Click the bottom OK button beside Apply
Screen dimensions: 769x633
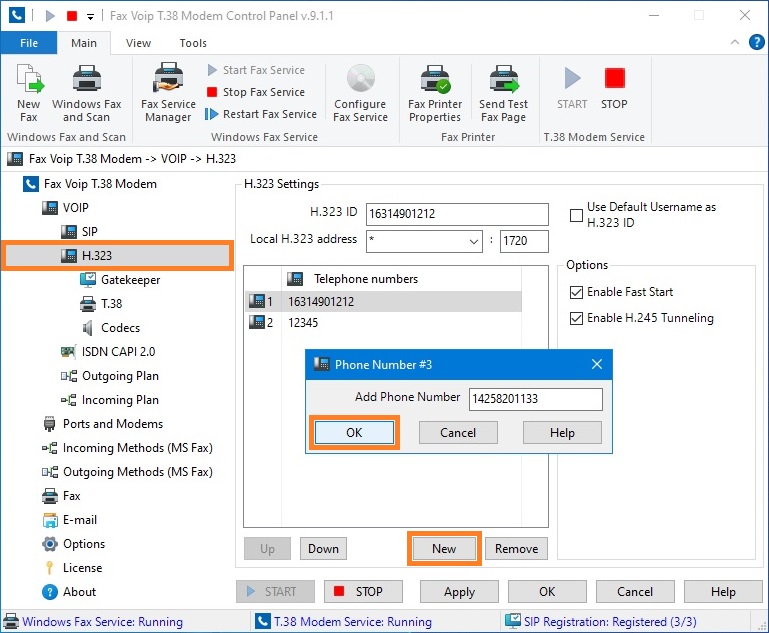[547, 592]
